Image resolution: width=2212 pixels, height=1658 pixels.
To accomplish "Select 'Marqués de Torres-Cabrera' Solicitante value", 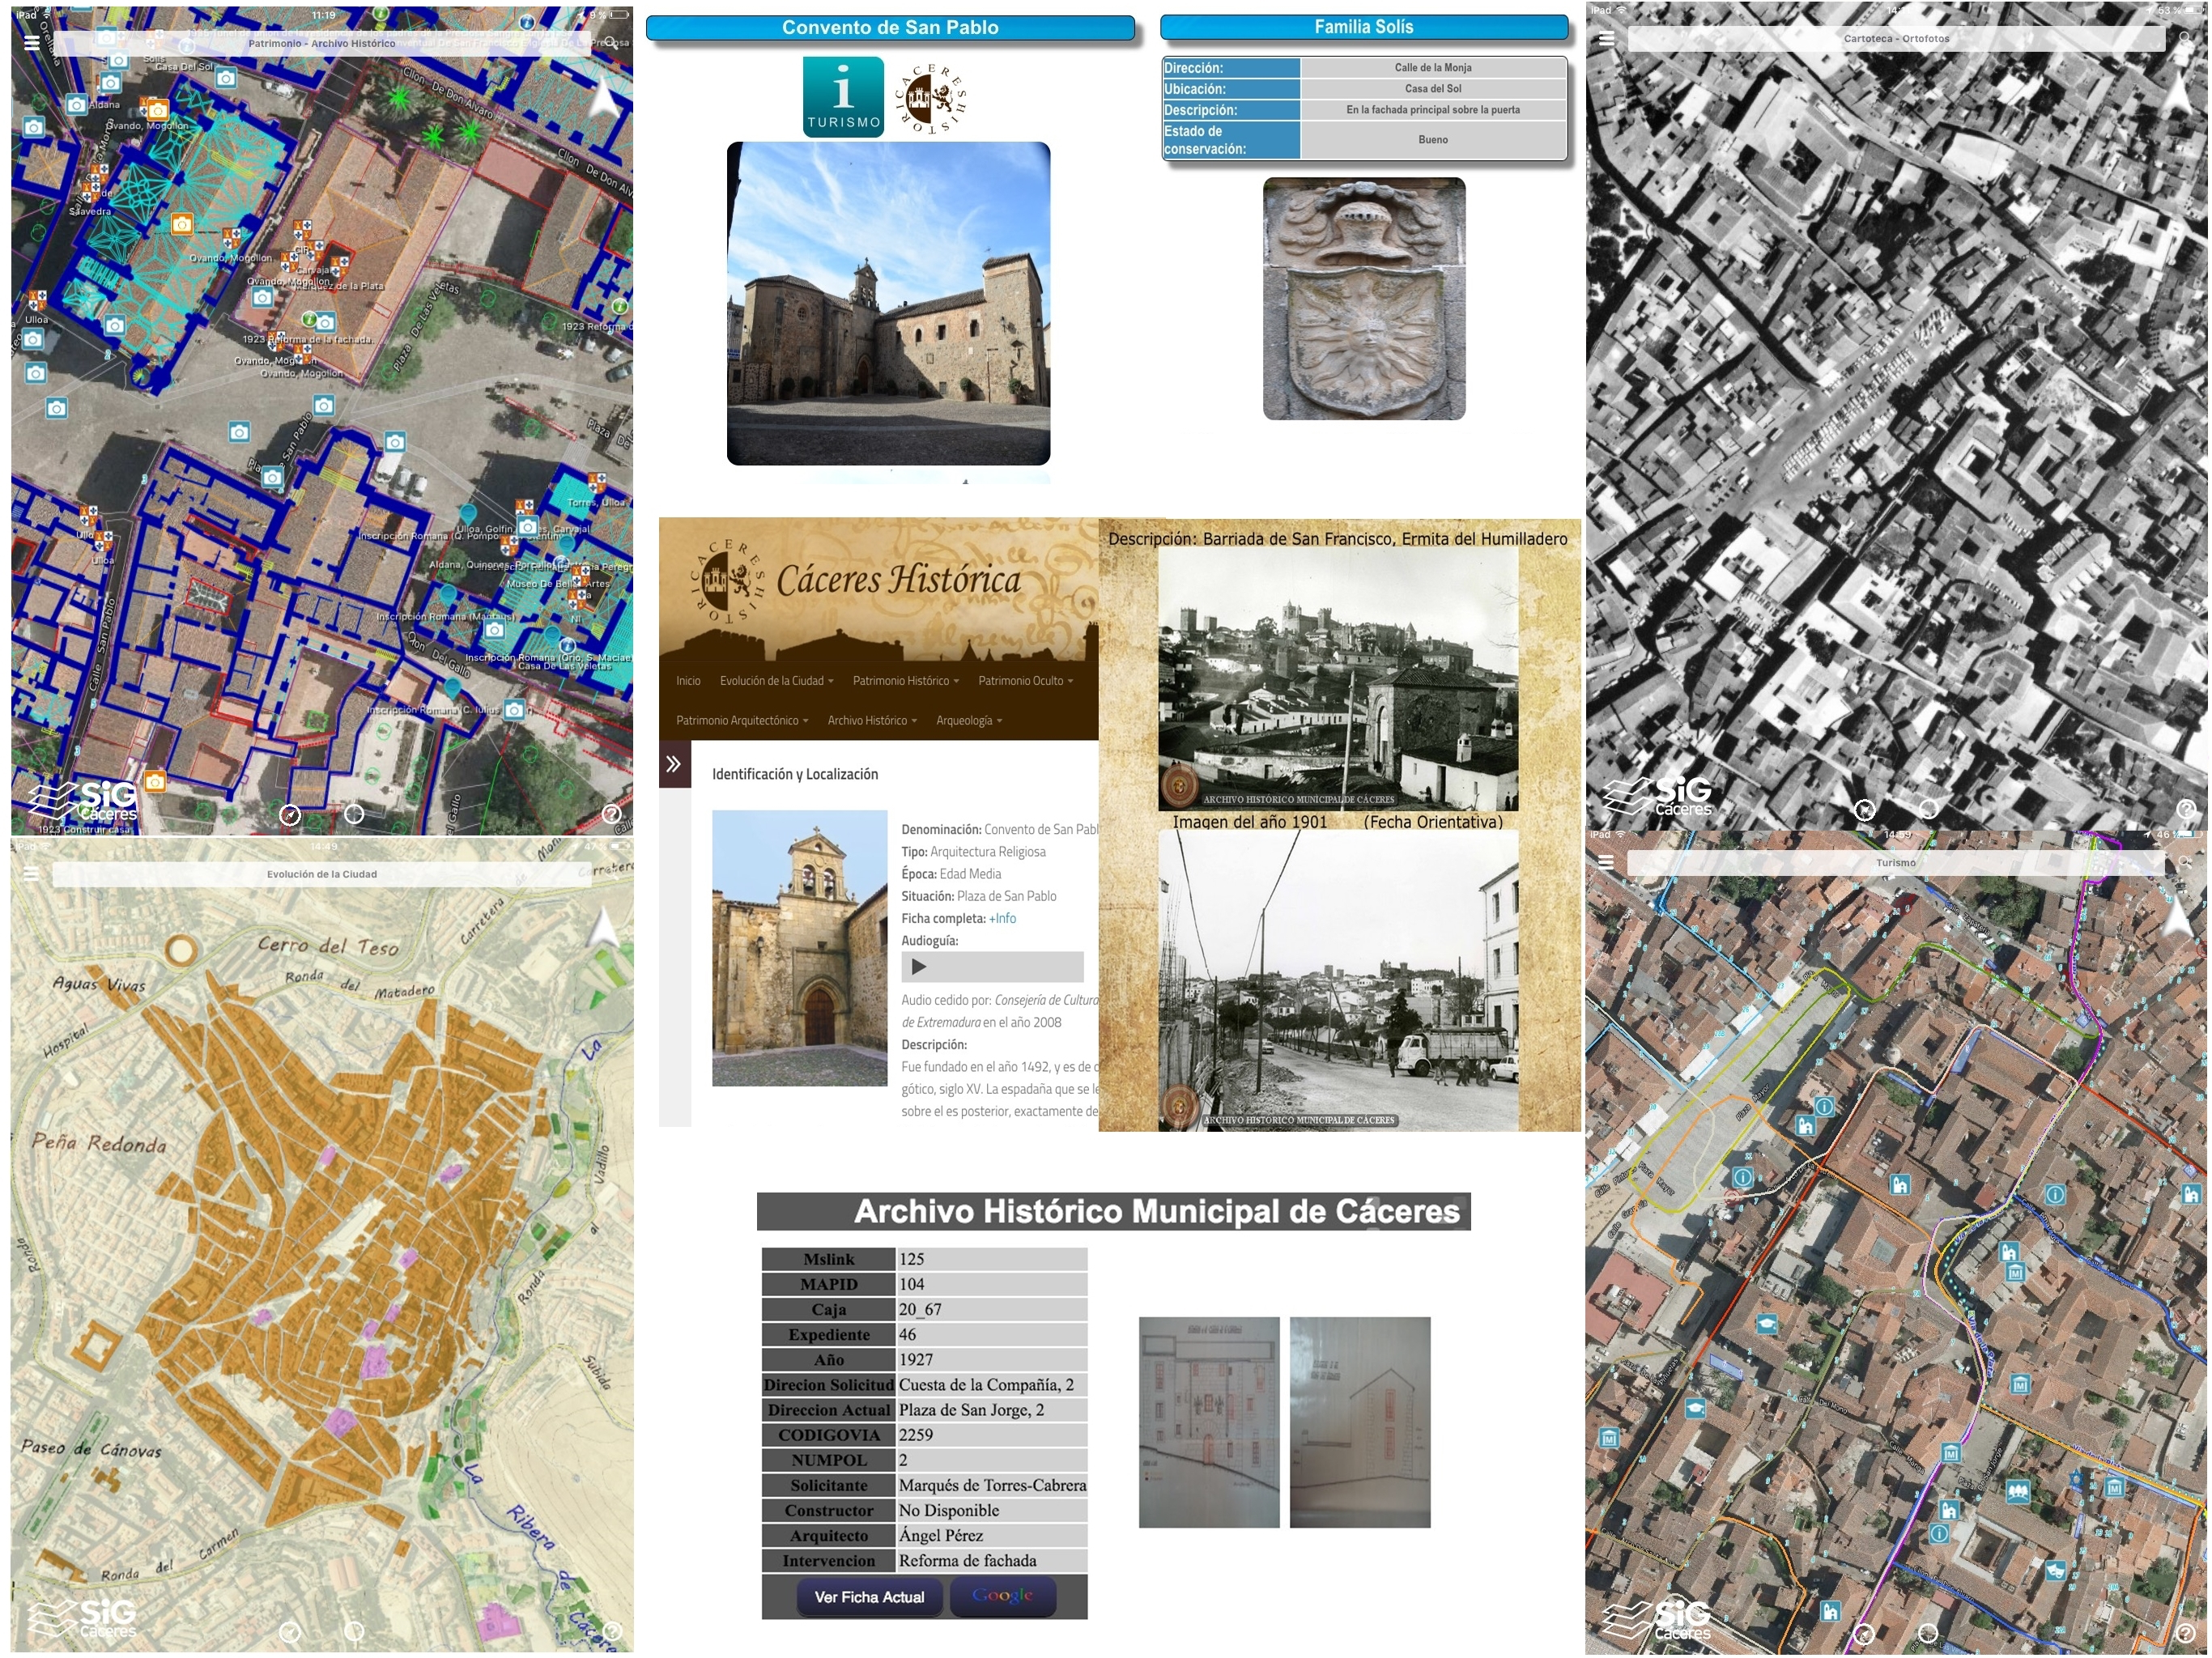I will coord(992,1486).
